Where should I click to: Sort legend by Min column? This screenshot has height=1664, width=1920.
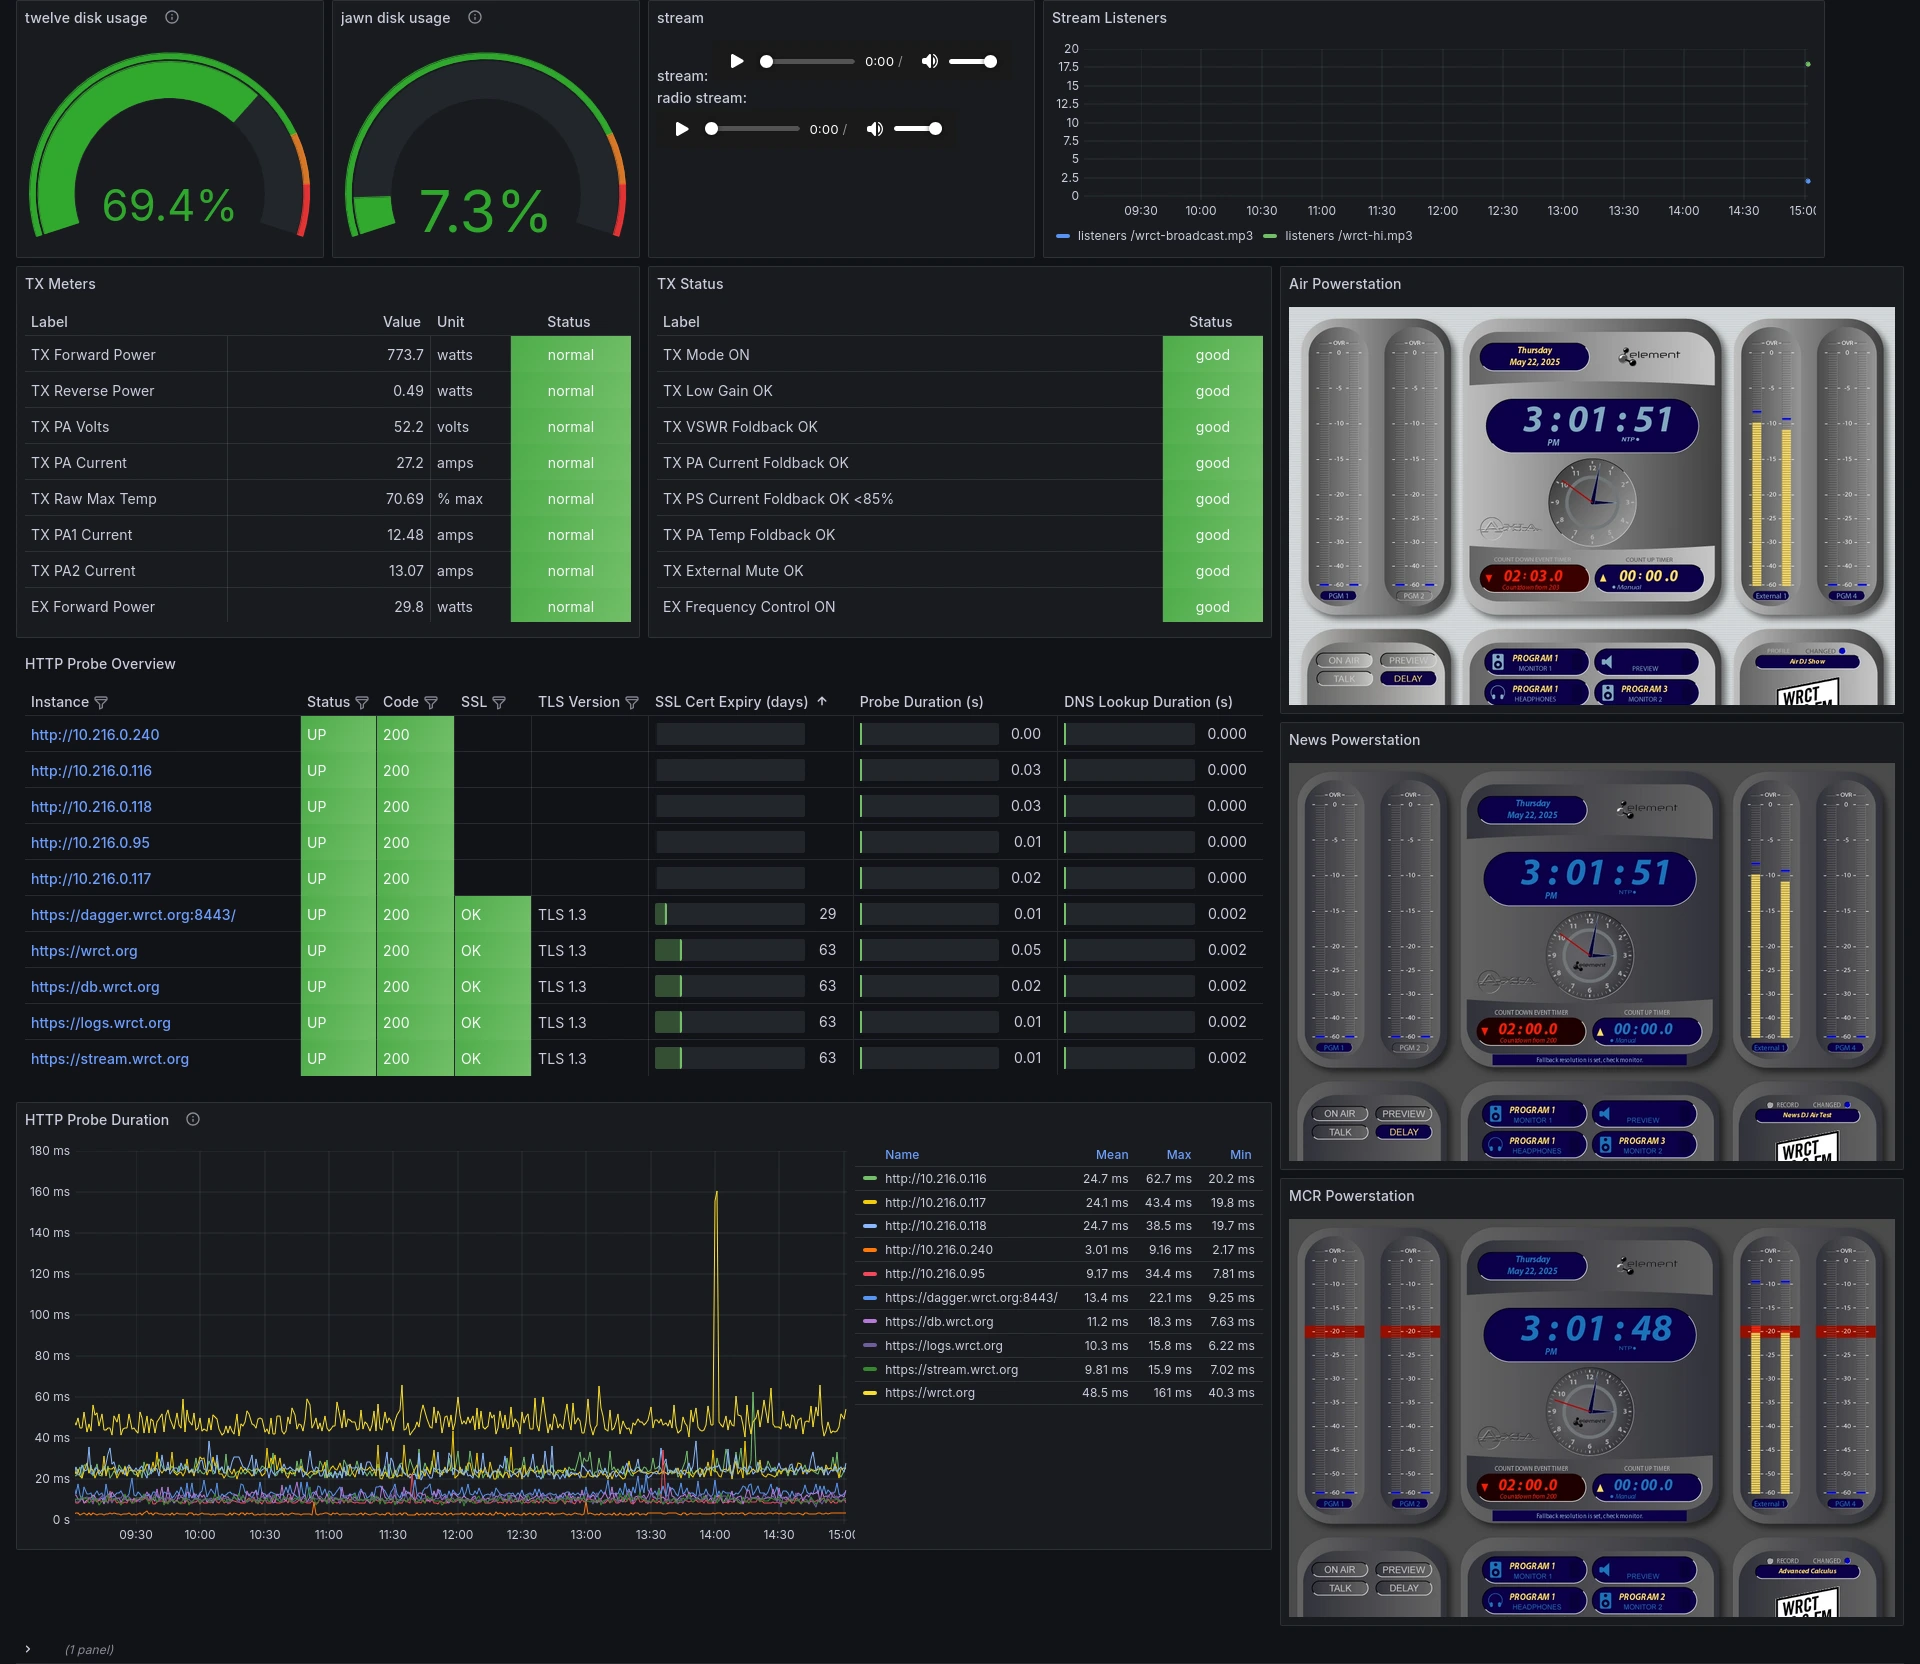(x=1240, y=1155)
